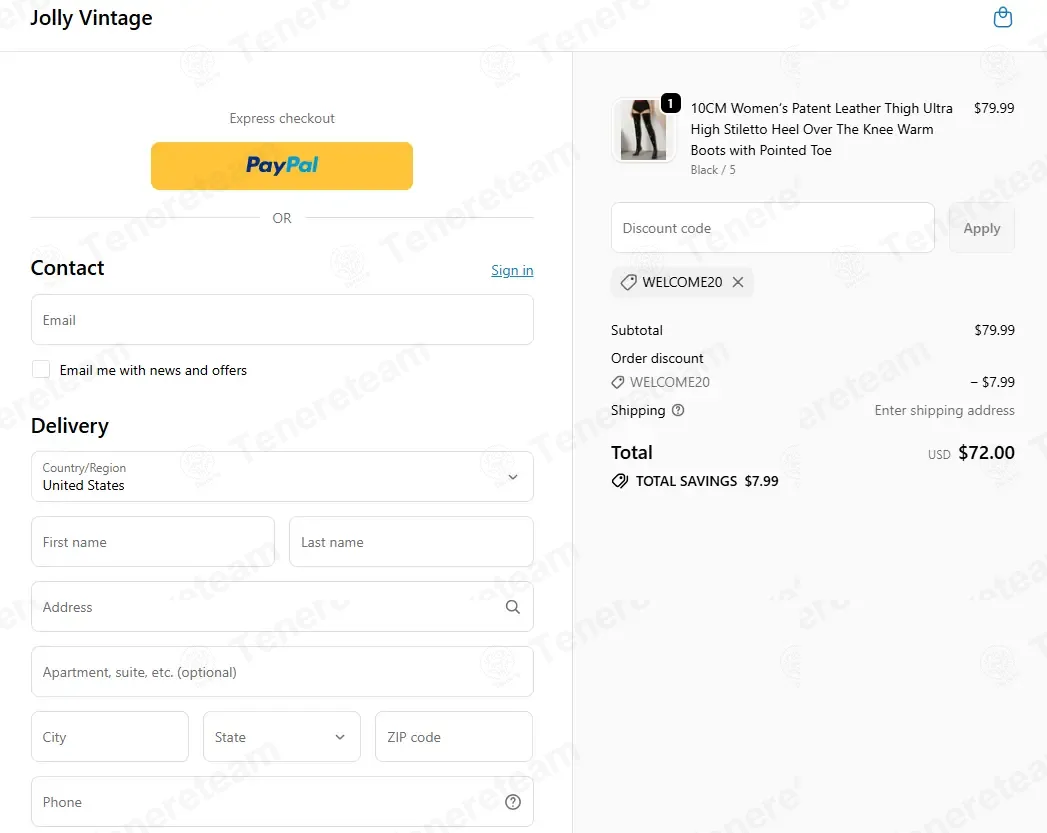Viewport: 1047px width, 833px height.
Task: Click the Address search magnifier icon
Action: 512,607
